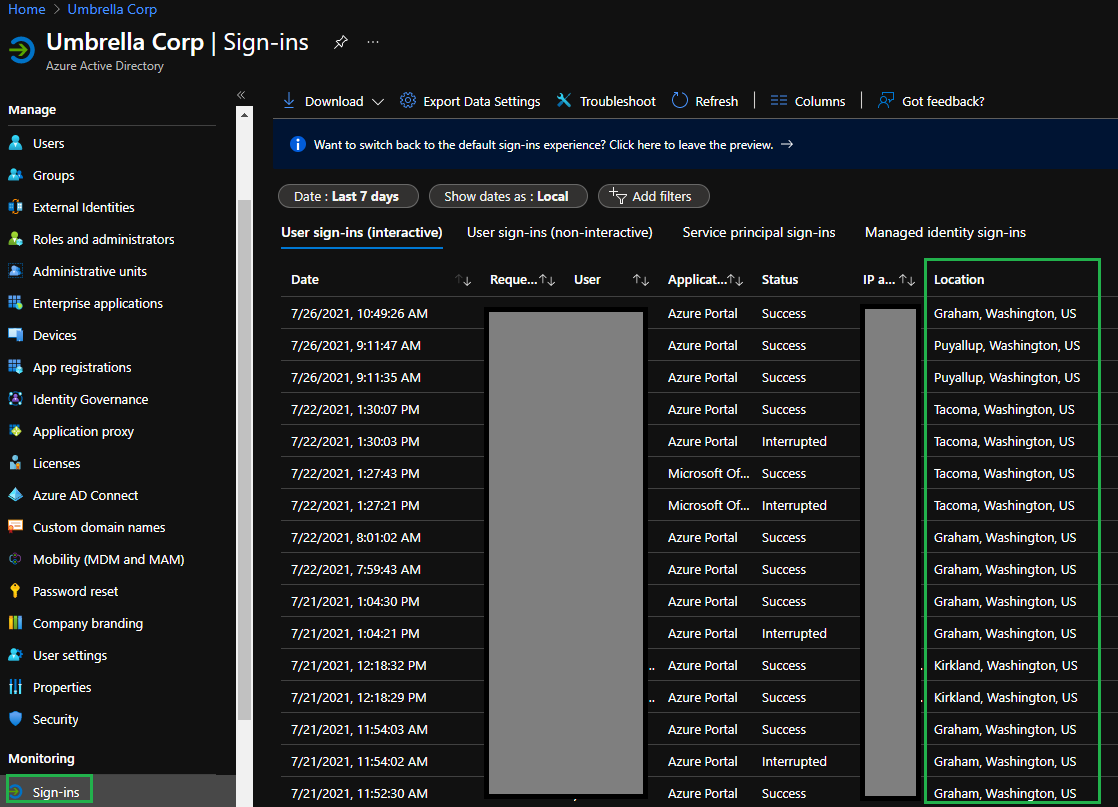Image resolution: width=1118 pixels, height=807 pixels.
Task: Sort by User column arrows
Action: point(641,280)
